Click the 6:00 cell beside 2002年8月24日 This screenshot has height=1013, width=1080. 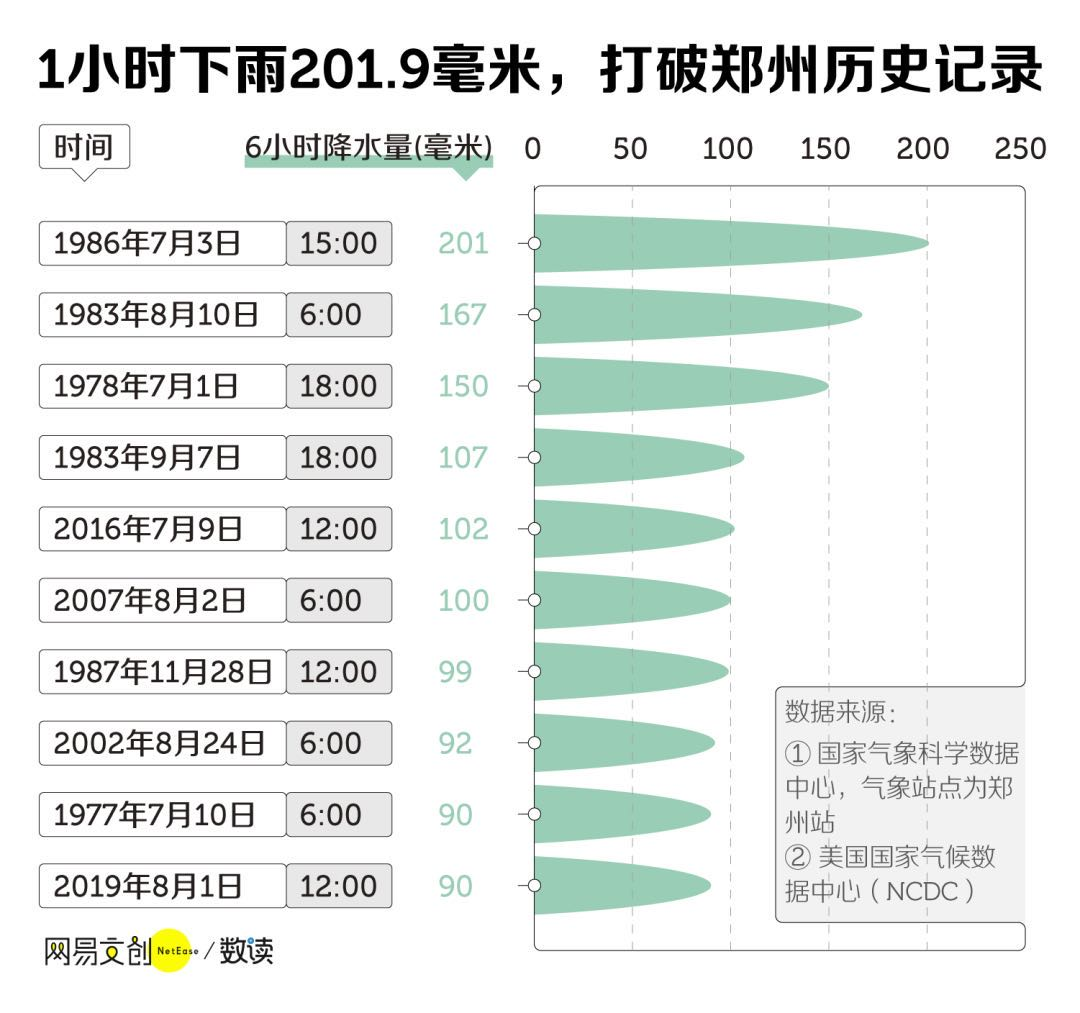click(x=339, y=743)
